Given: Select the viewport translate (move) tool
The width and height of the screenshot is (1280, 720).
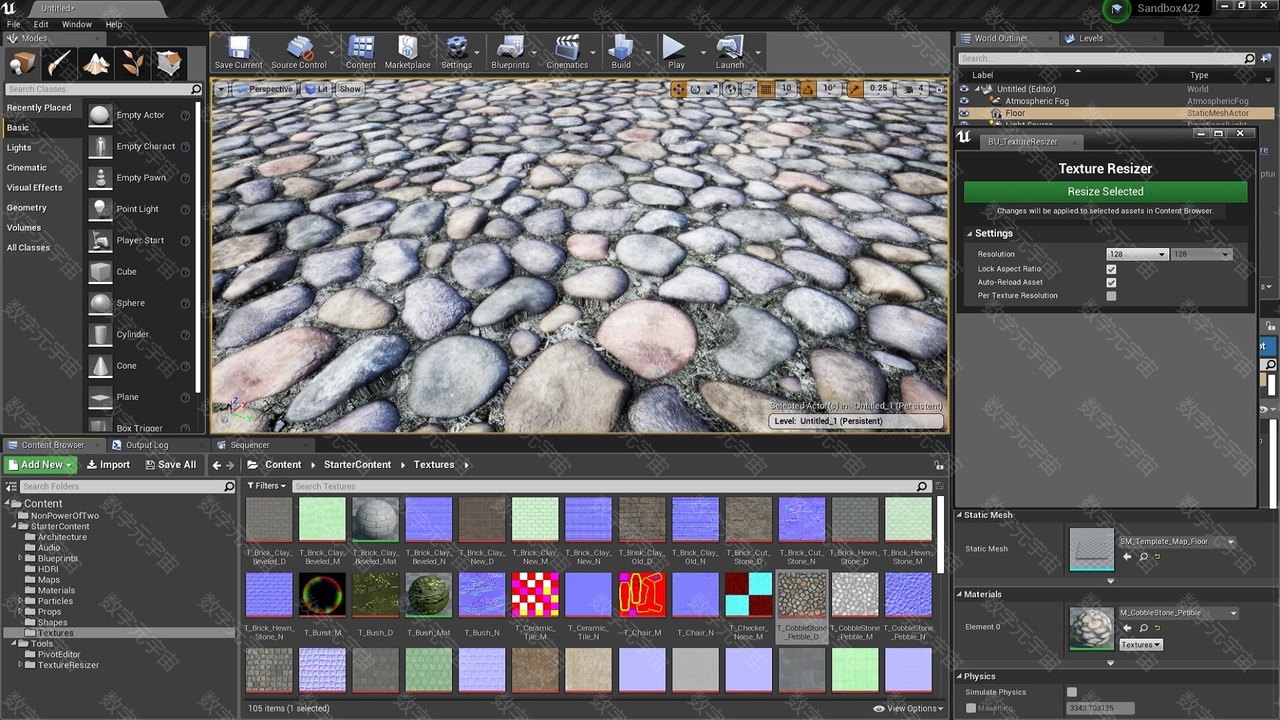Looking at the screenshot, I should pos(678,89).
